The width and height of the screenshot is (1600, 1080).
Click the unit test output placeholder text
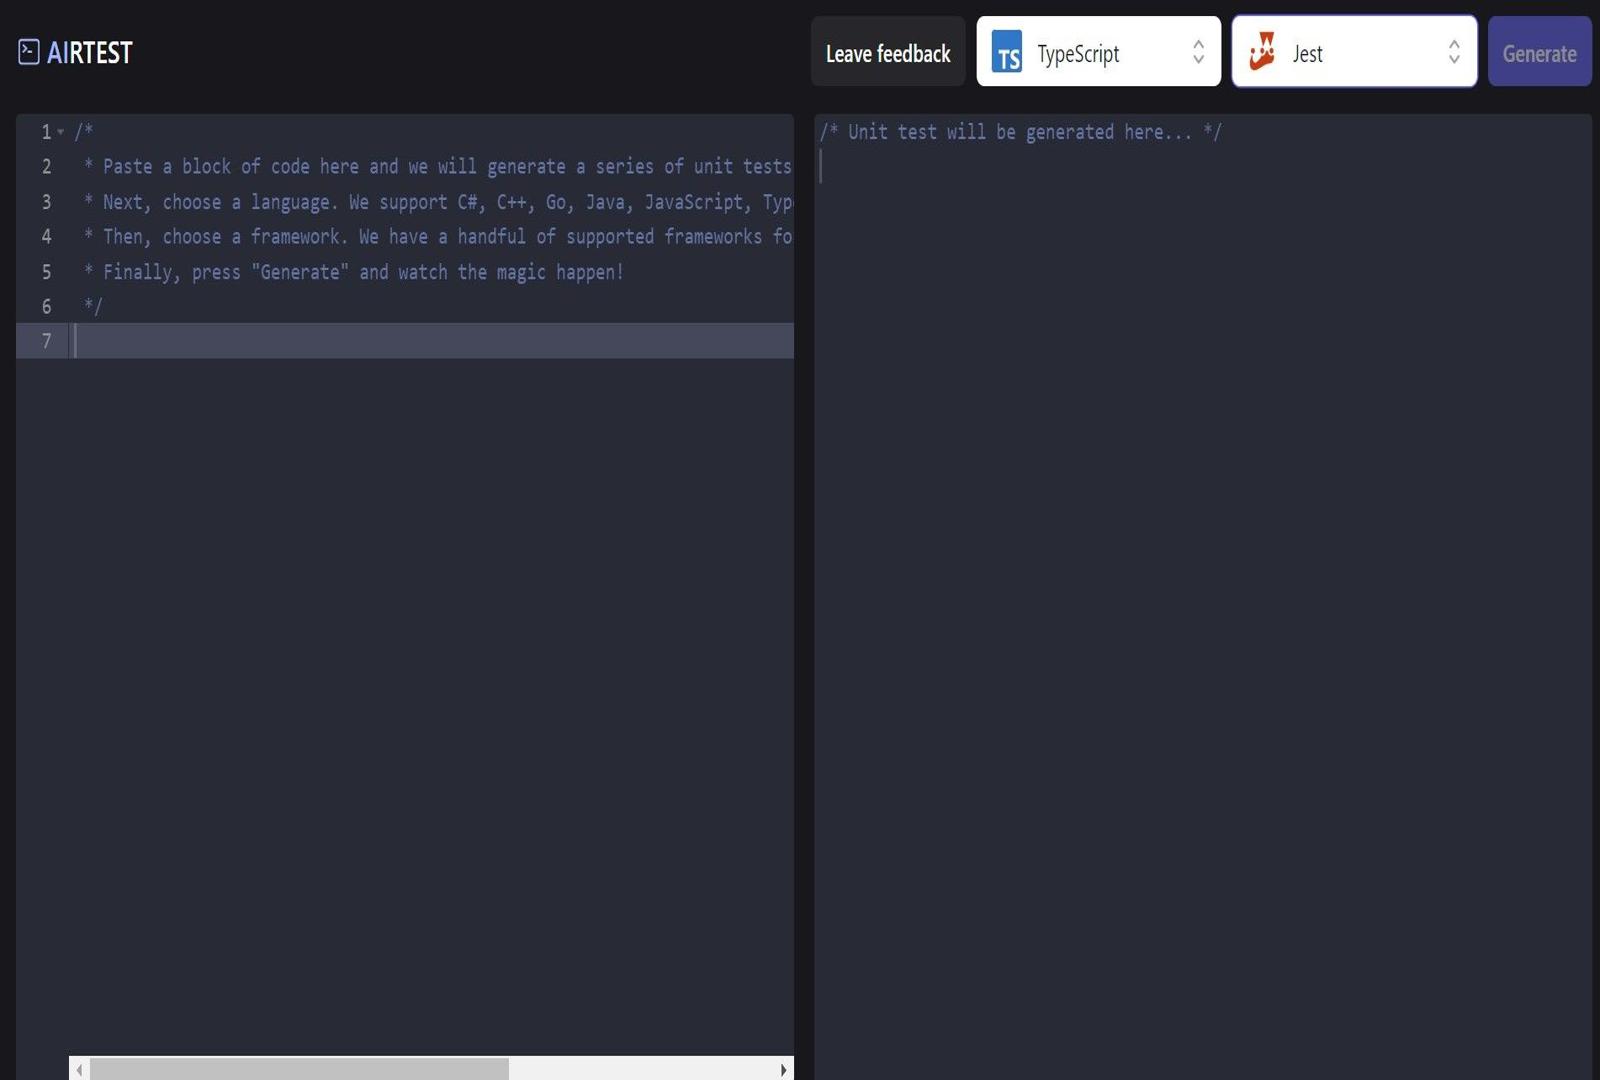click(x=1020, y=132)
